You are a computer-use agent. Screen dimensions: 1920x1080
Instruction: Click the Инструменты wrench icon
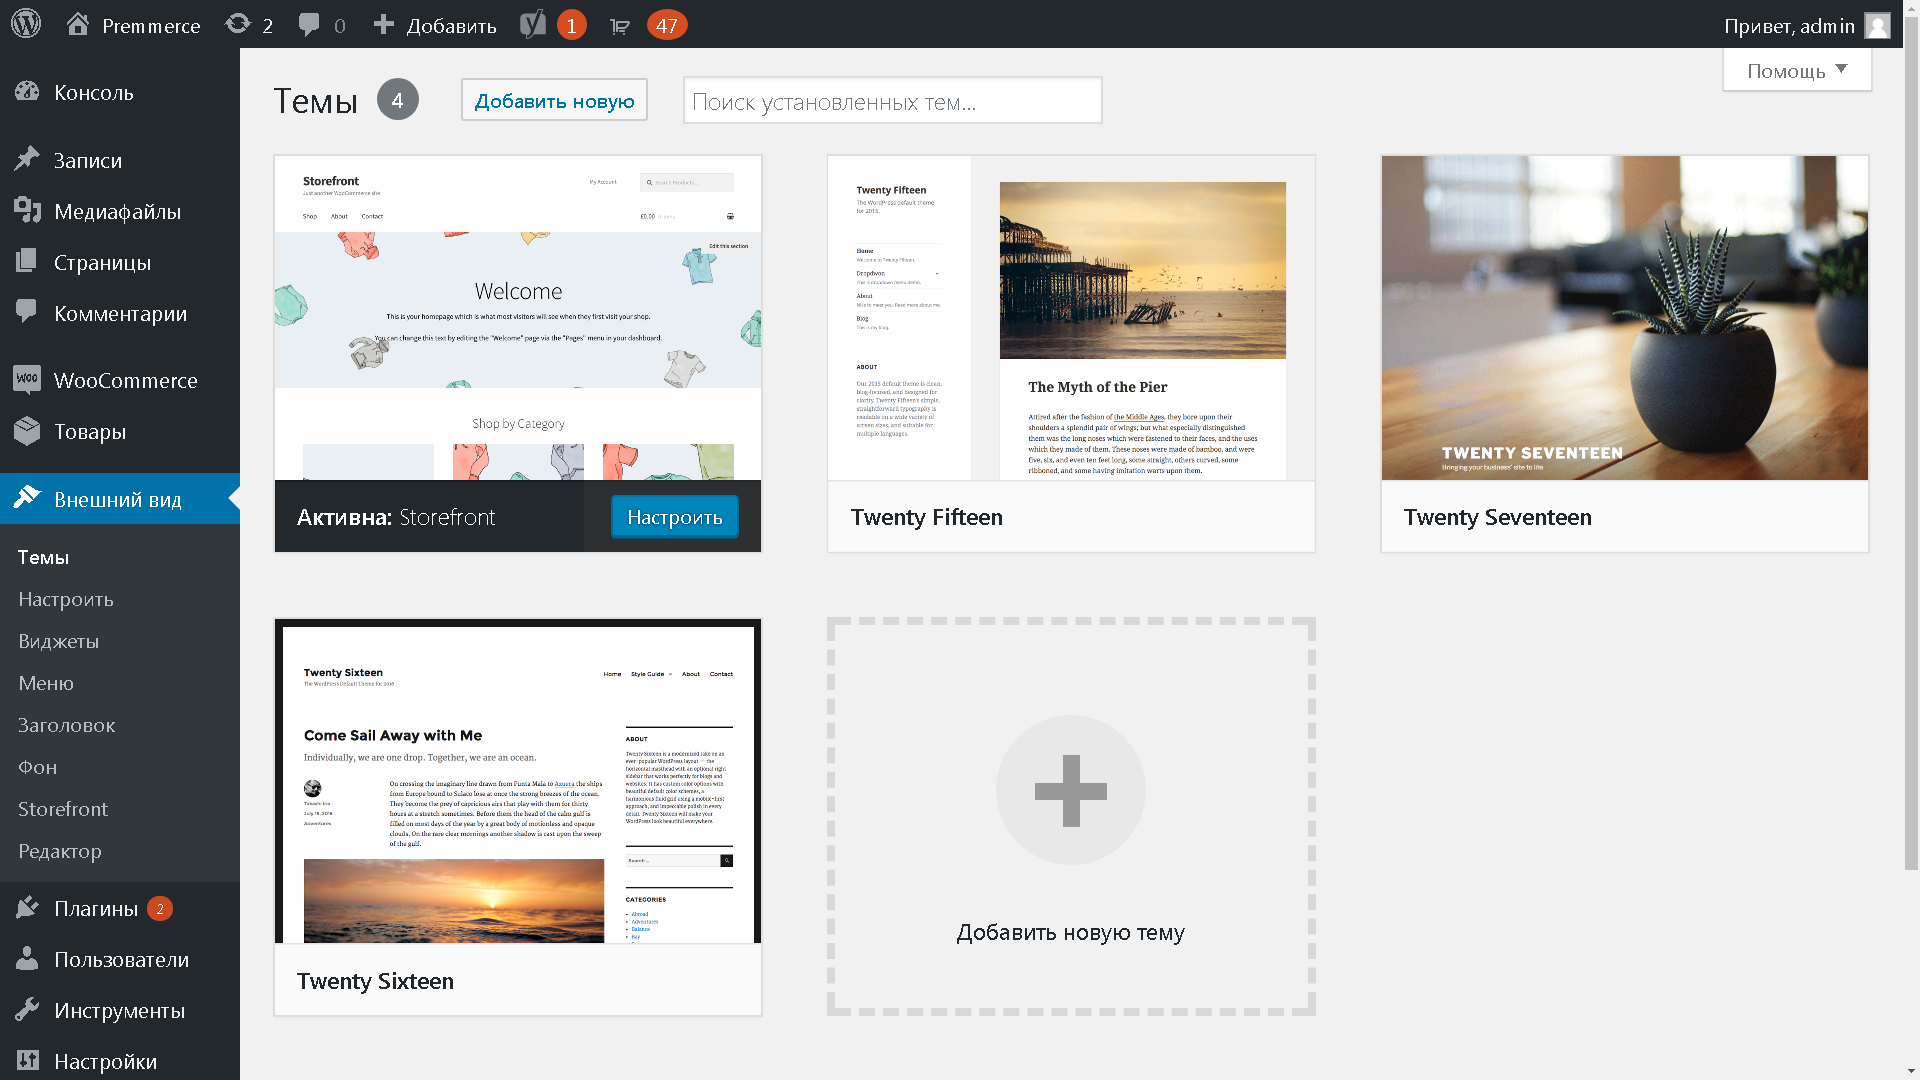coord(27,1010)
